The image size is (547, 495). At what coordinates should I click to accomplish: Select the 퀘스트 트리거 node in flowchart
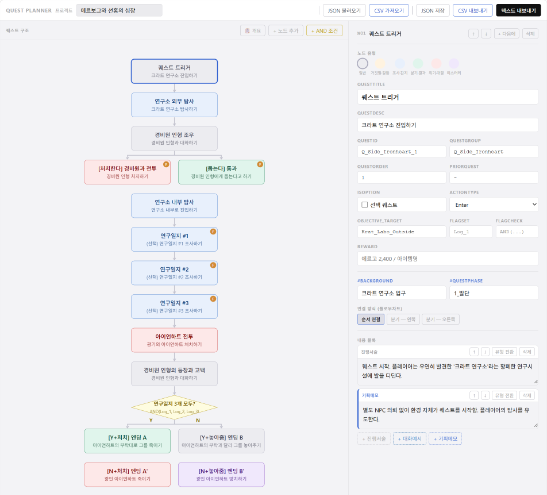coord(174,71)
